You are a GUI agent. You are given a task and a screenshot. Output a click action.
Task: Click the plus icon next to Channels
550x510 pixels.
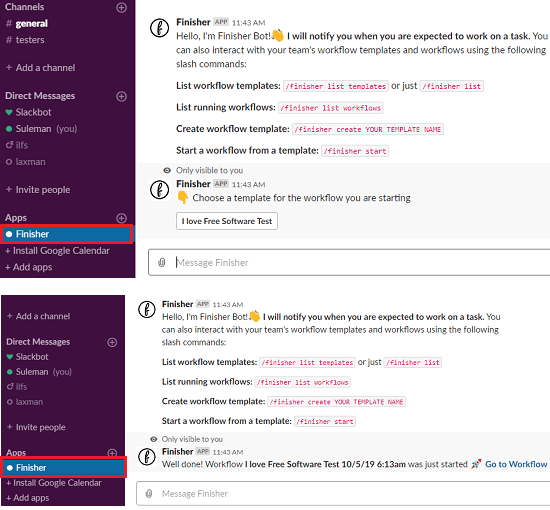(x=121, y=7)
